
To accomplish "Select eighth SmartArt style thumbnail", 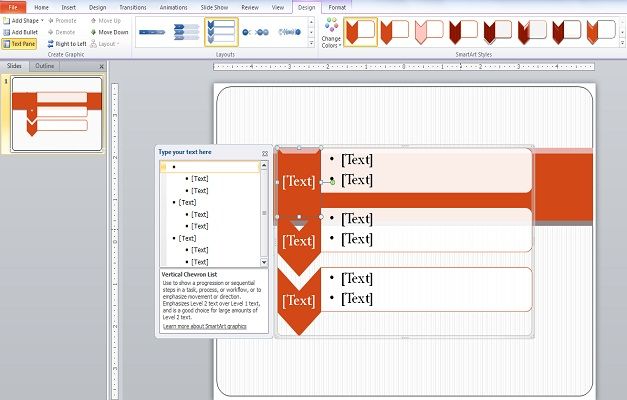I will tap(601, 32).
